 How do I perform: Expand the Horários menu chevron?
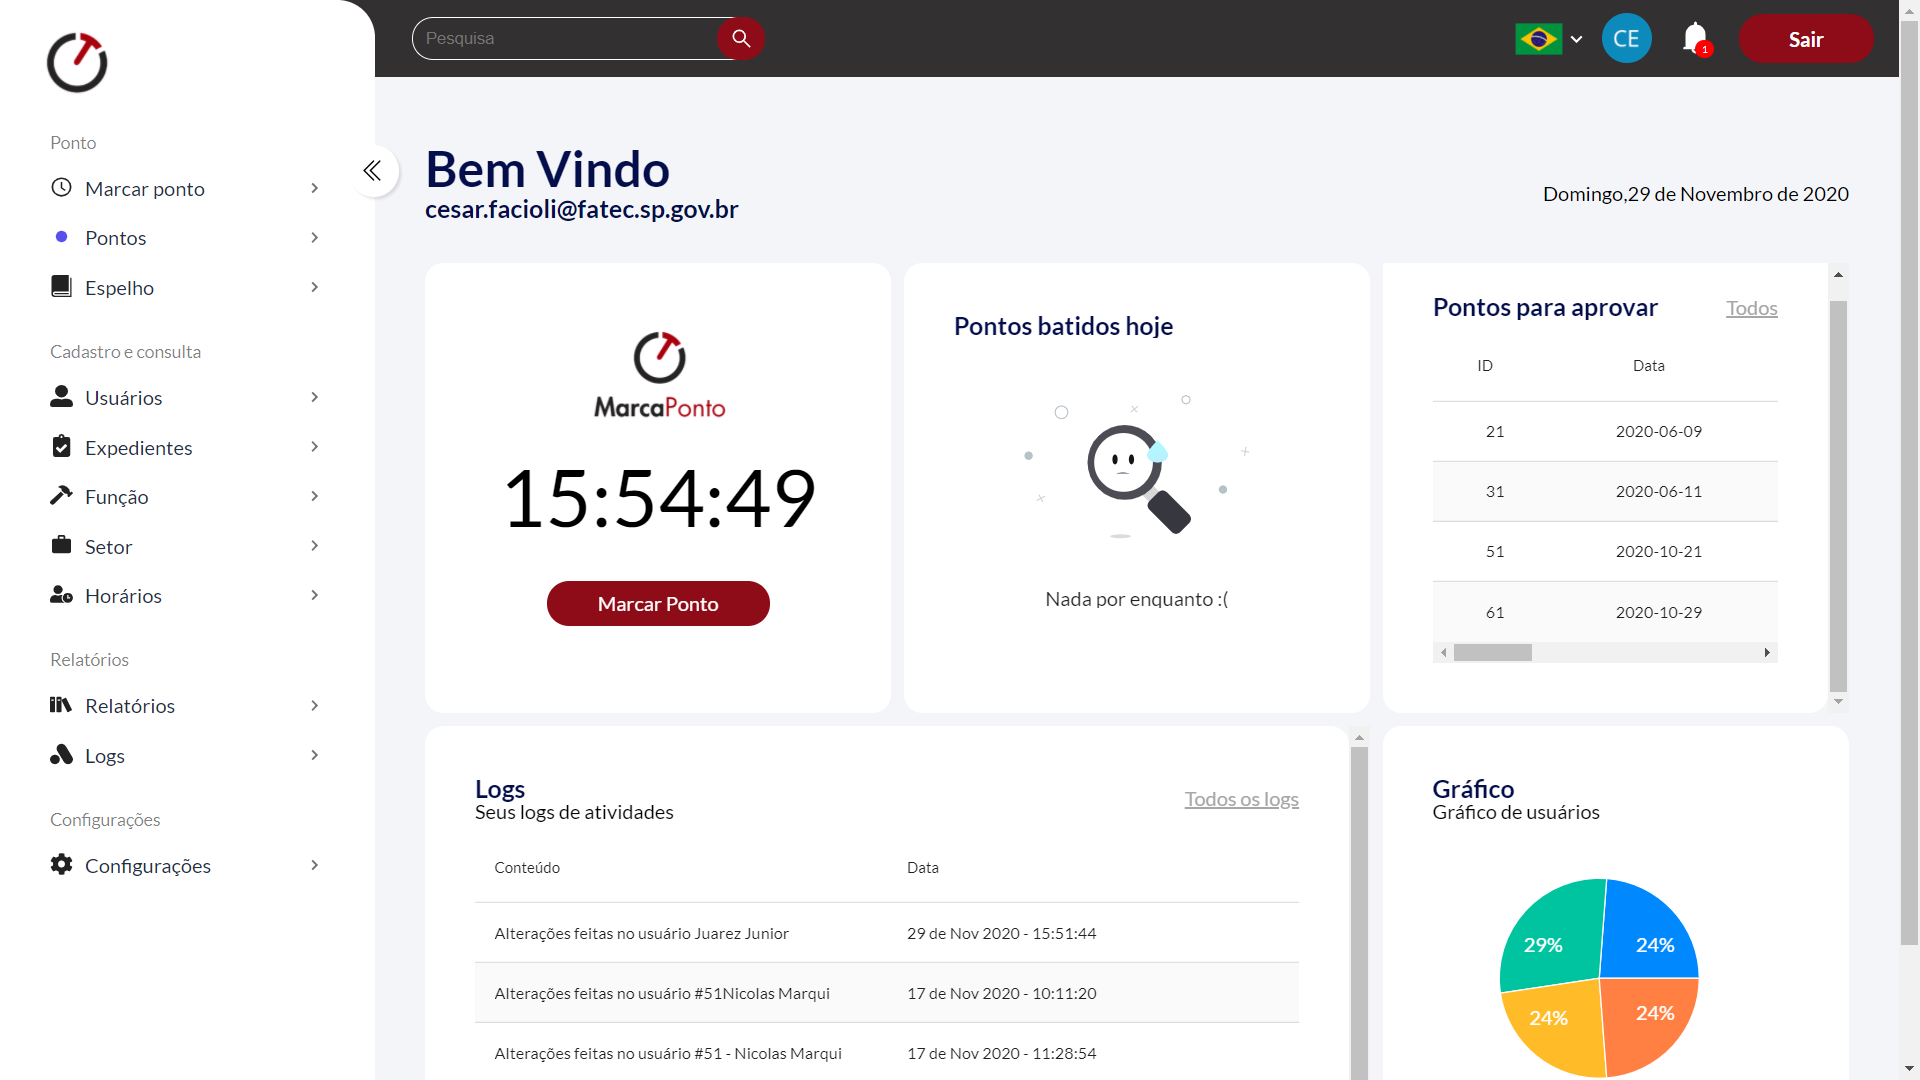(x=314, y=596)
